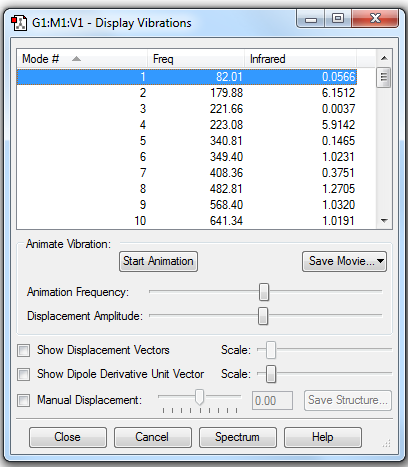Screen dimensions: 408x467
Task: Select mode 1 with frequency 82.01
Action: tap(187, 77)
